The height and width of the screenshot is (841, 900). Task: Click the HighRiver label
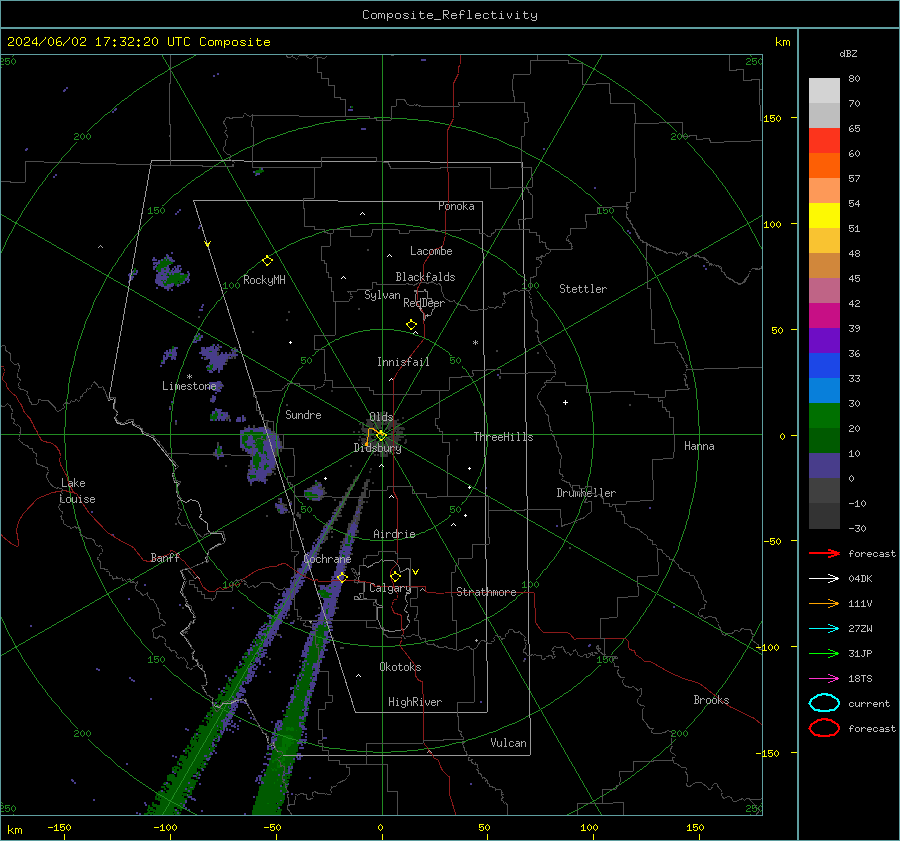415,702
